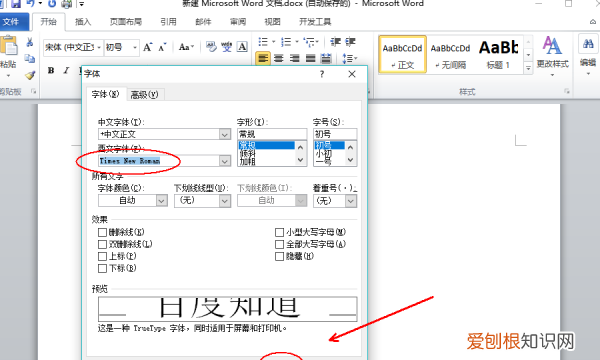Switch to the 审阅 Review tab
This screenshot has height=360, width=600.
pos(238,22)
